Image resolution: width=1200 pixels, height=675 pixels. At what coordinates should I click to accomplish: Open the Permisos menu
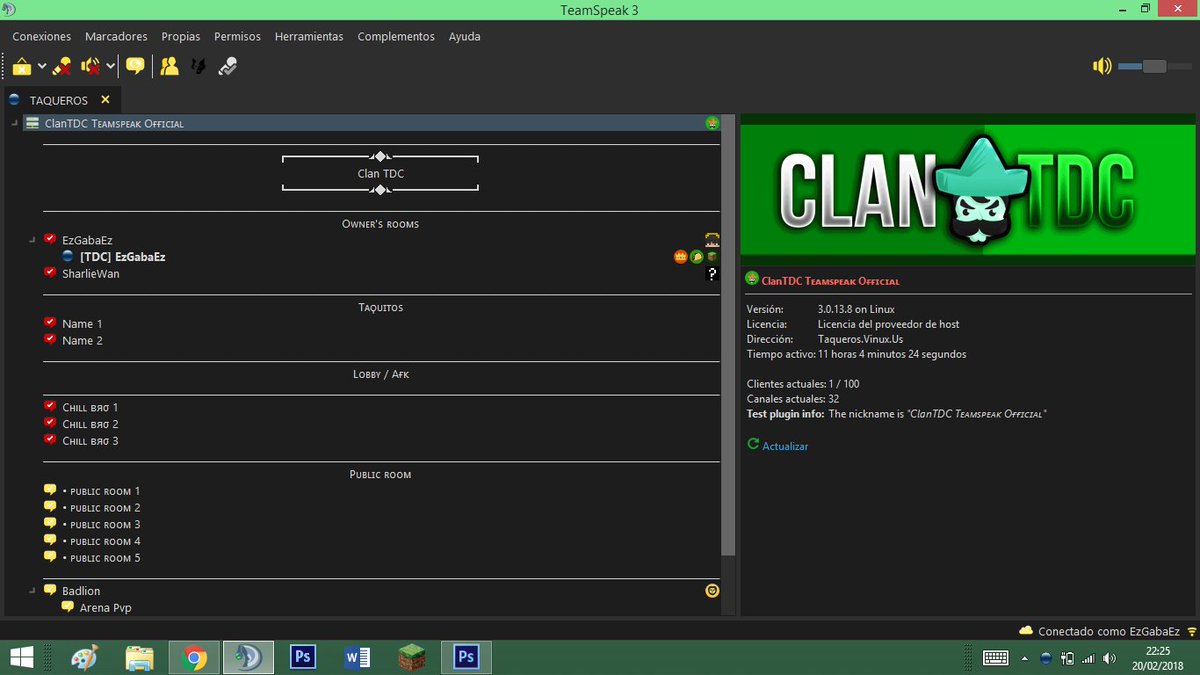(x=237, y=36)
